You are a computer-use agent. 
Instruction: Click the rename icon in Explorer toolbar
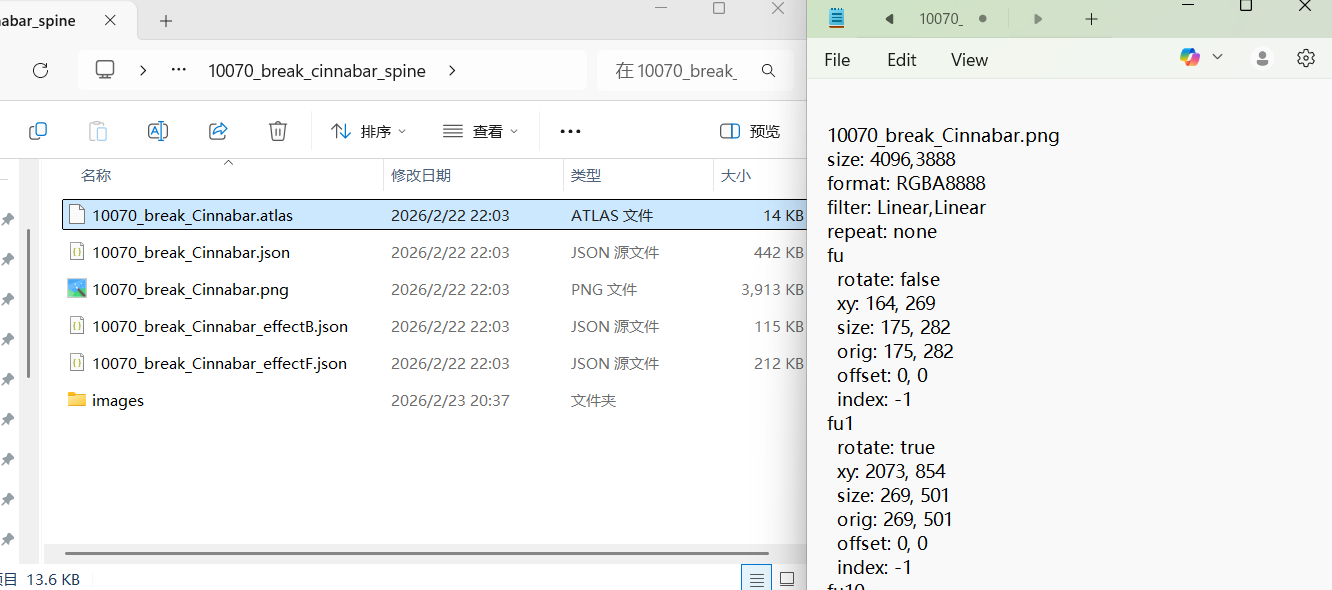click(157, 131)
